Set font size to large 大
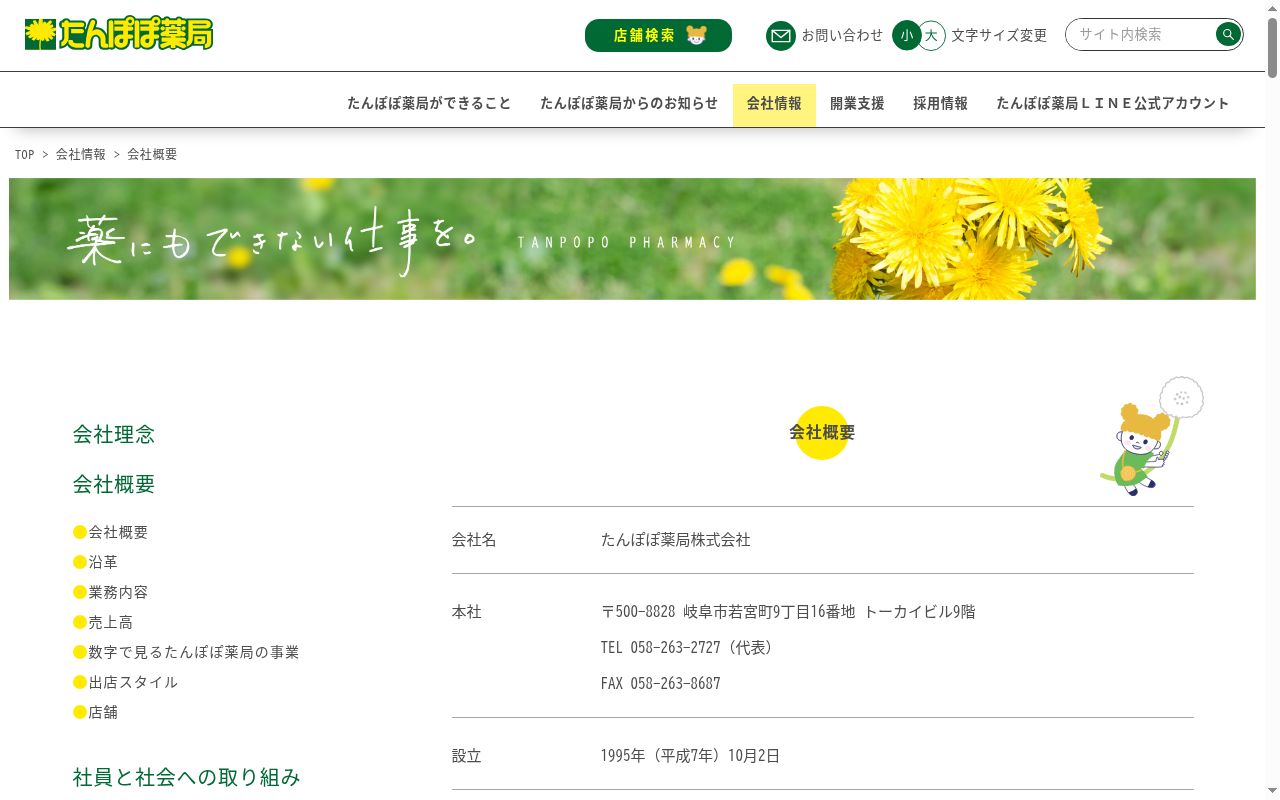The height and width of the screenshot is (800, 1280). click(x=932, y=36)
